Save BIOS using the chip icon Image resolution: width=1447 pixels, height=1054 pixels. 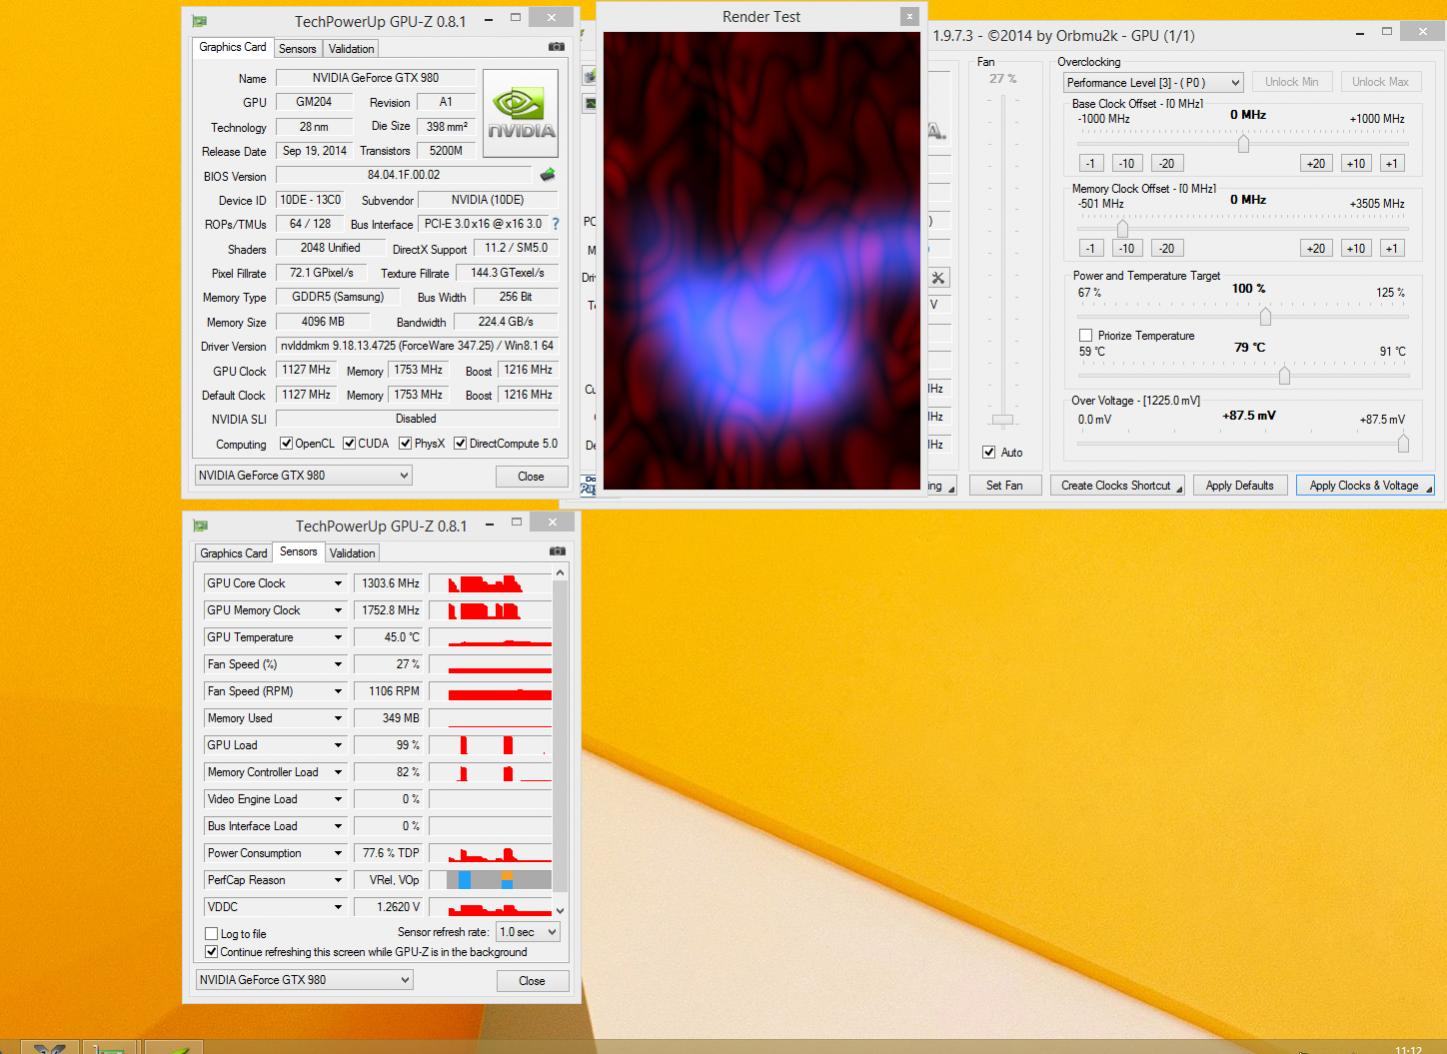pyautogui.click(x=547, y=175)
